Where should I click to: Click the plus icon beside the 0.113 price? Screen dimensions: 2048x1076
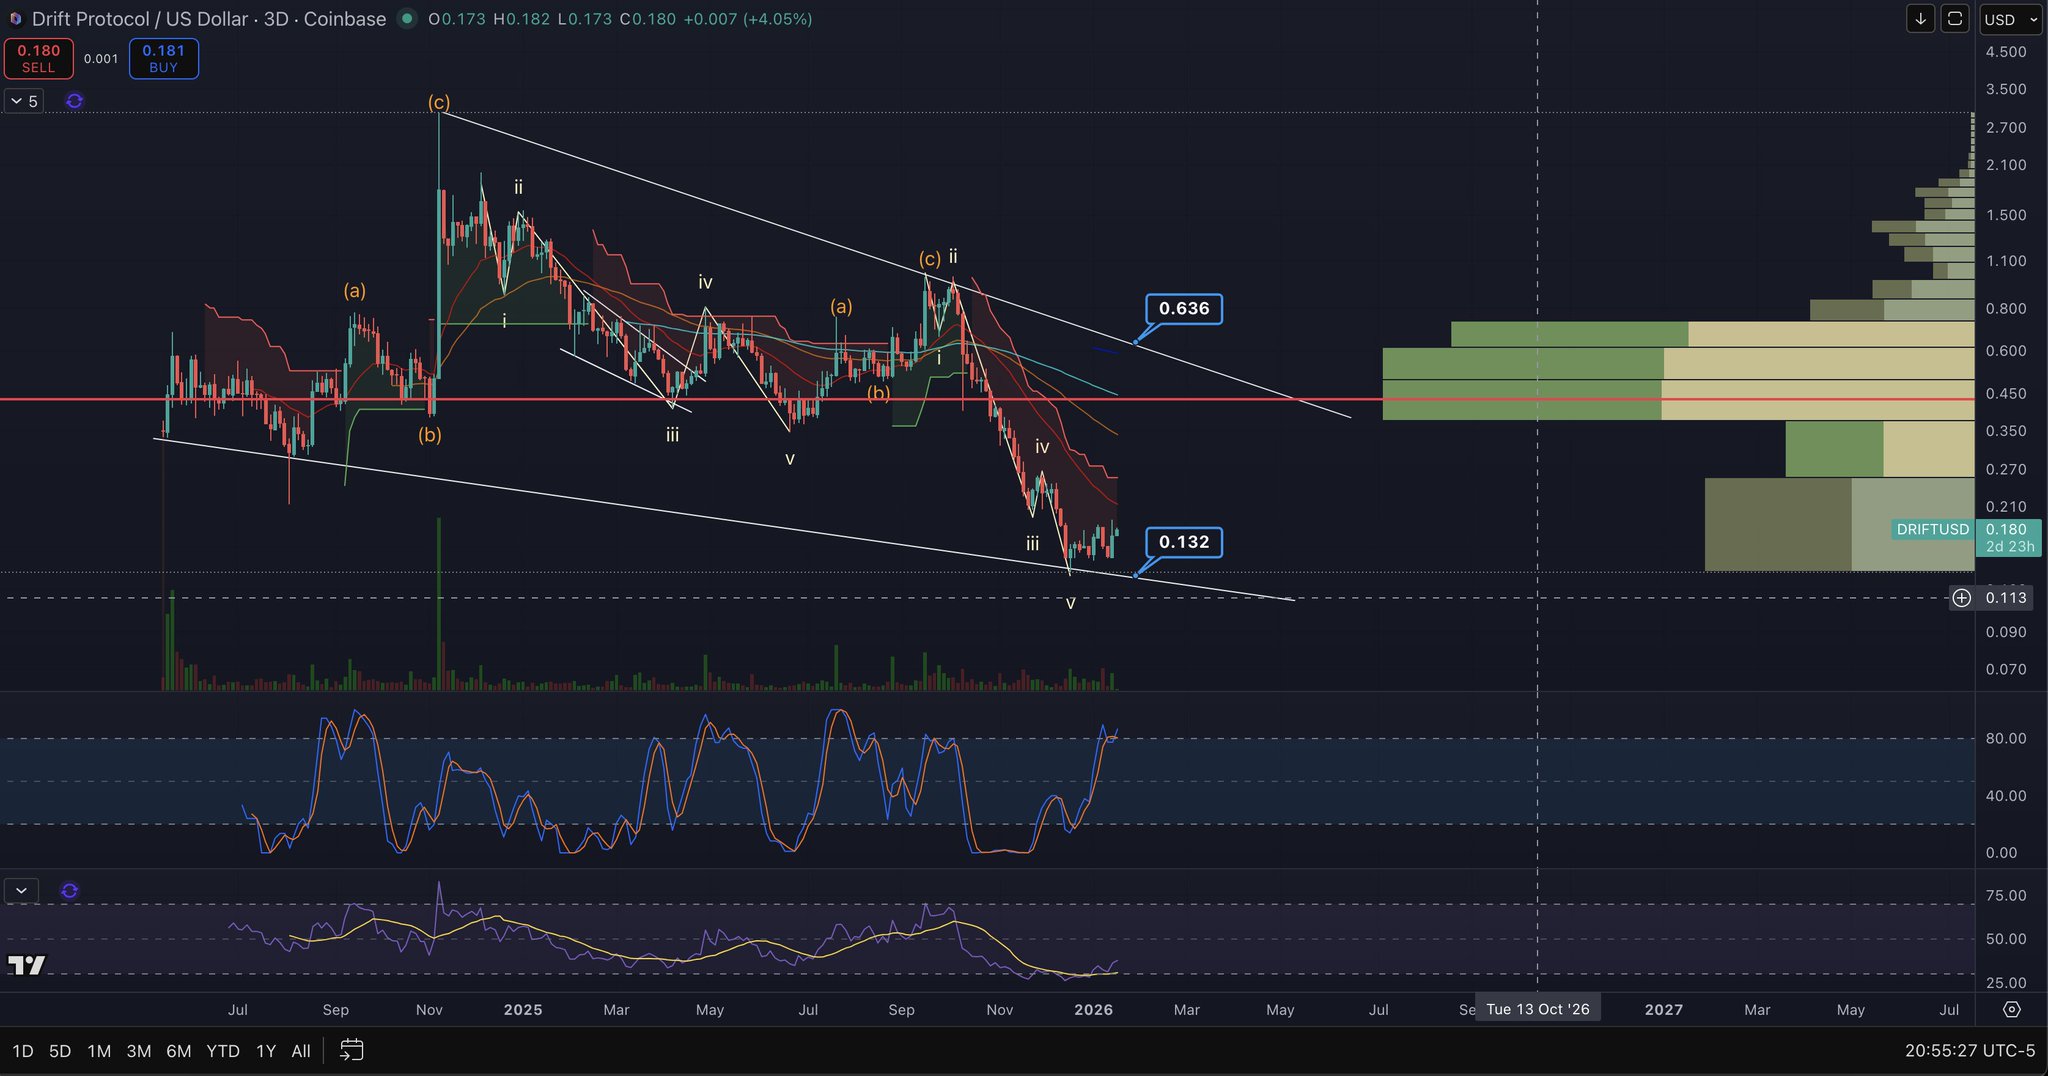click(1962, 598)
